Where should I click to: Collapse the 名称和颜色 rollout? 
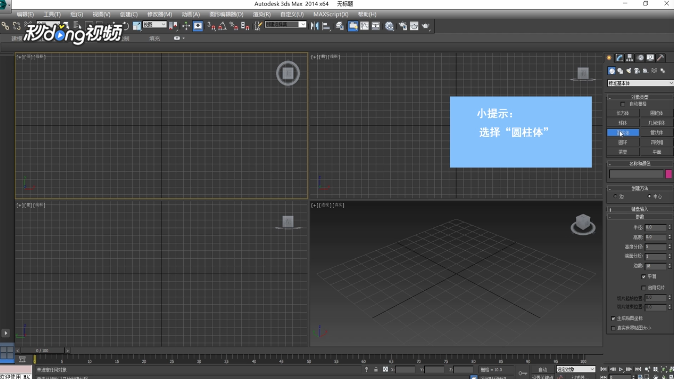[640, 164]
